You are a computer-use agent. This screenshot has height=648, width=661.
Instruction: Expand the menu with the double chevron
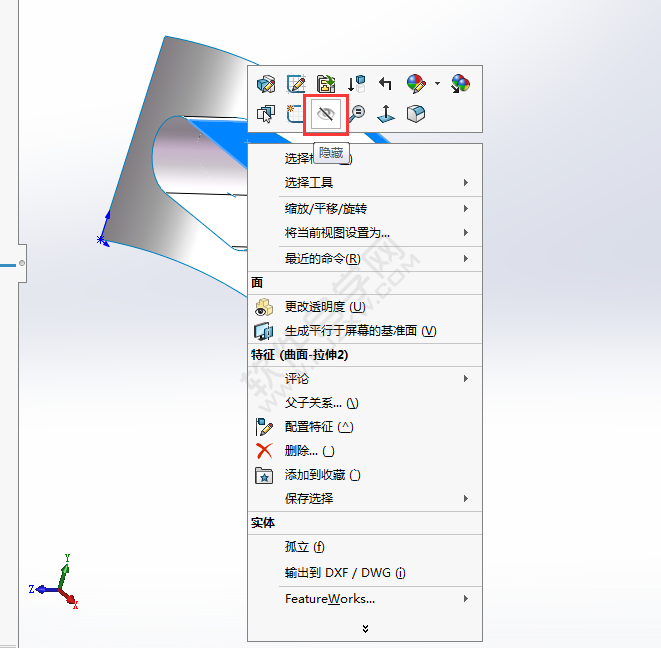[x=365, y=629]
